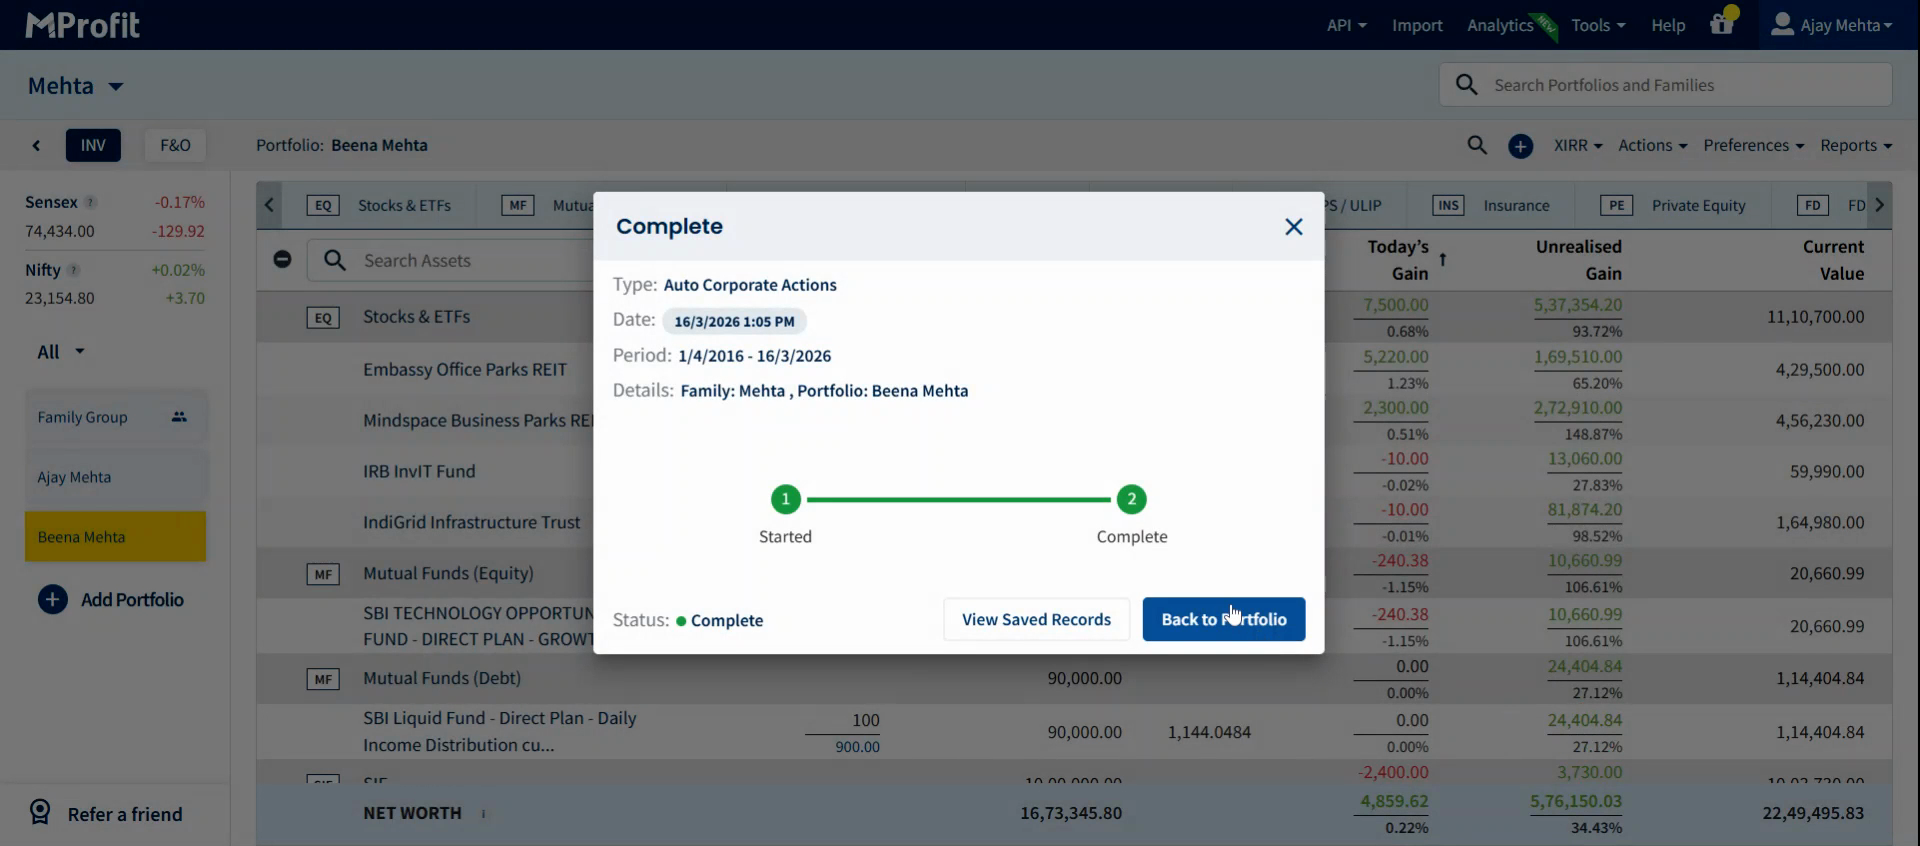The width and height of the screenshot is (1920, 846).
Task: Open the Help menu
Action: pos(1668,25)
